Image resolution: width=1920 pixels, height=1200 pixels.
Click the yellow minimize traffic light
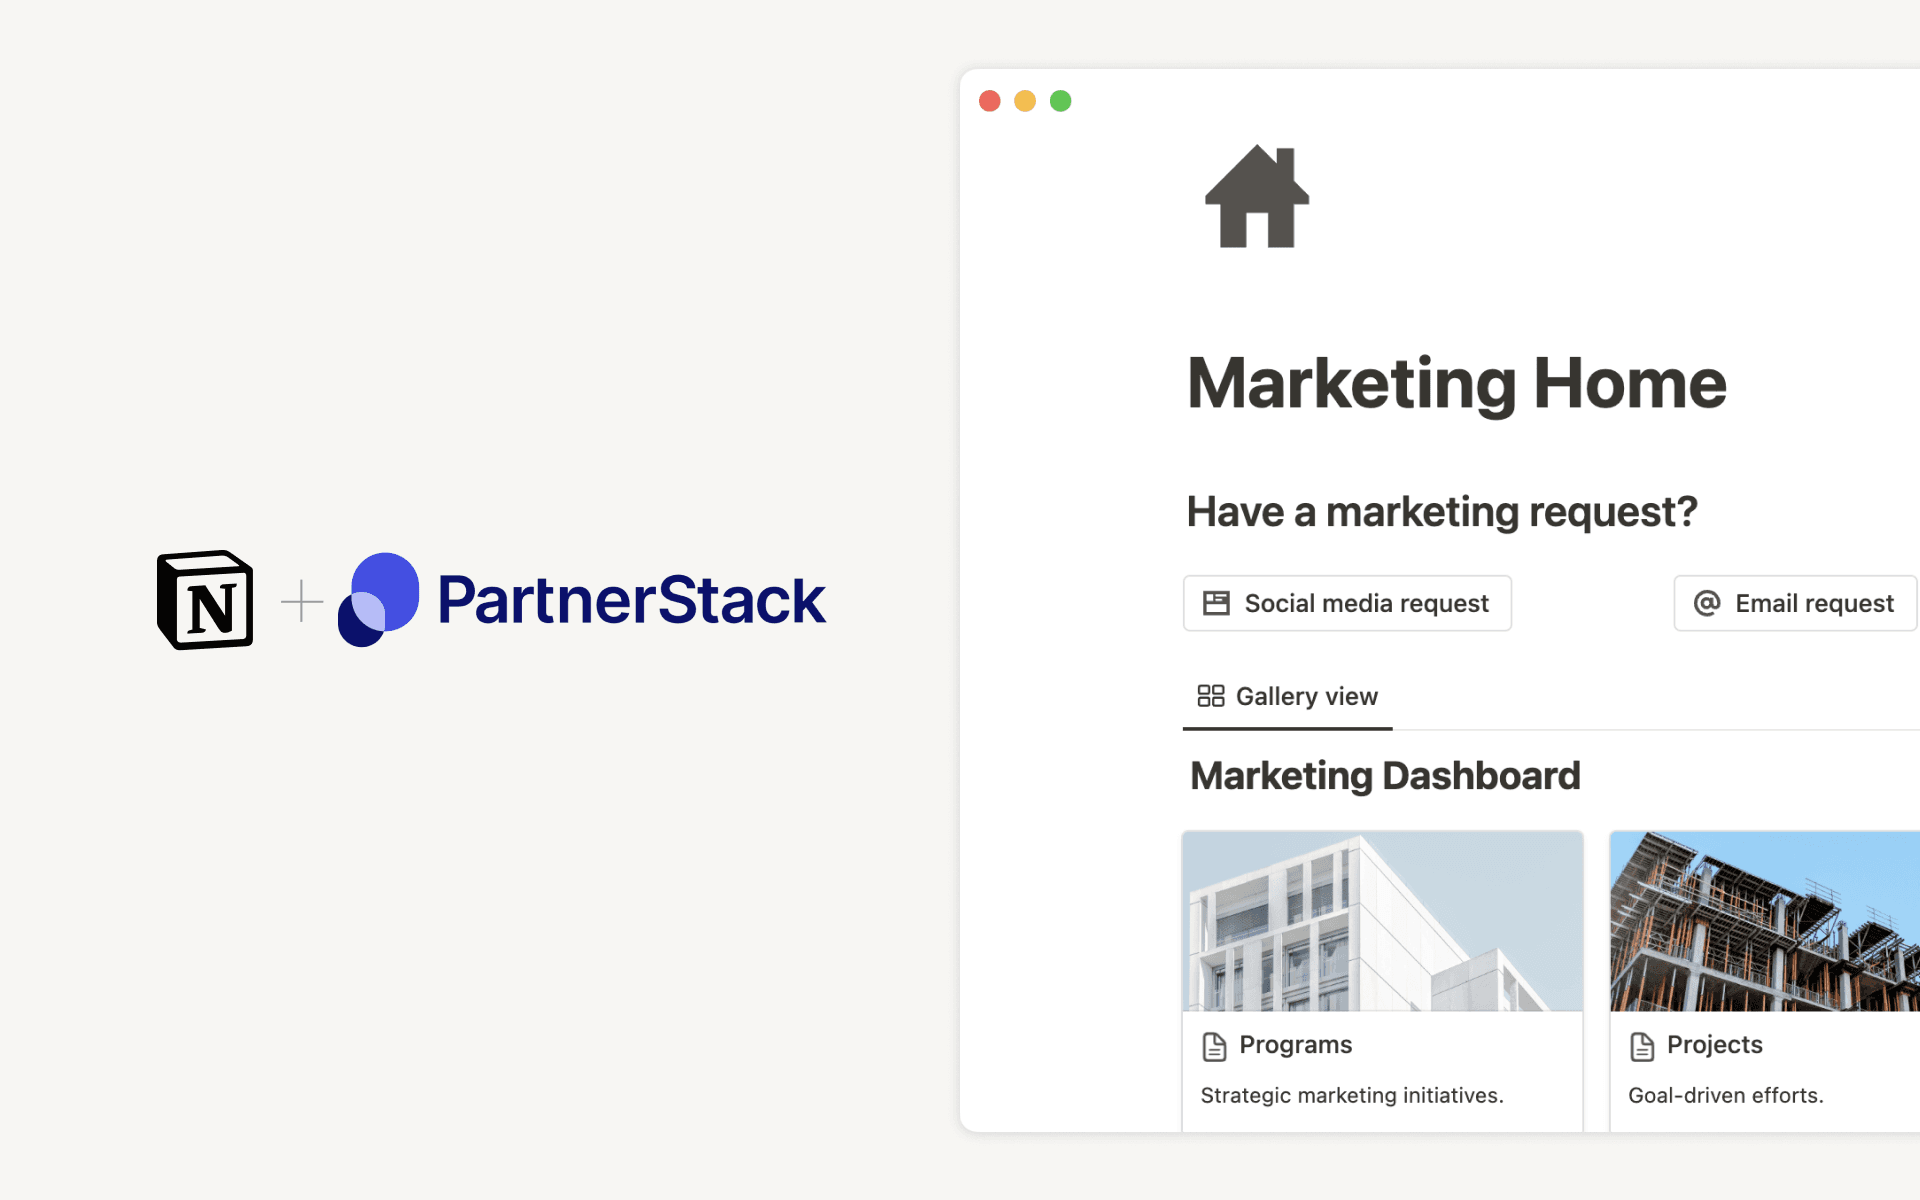click(x=1025, y=100)
